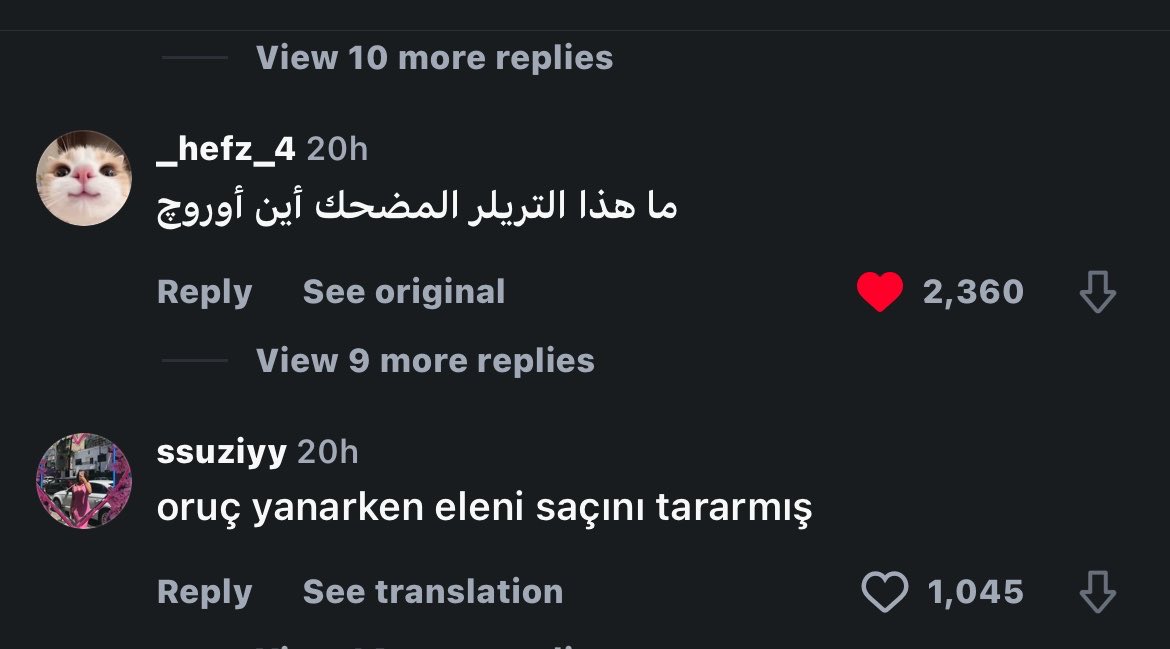The image size is (1170, 649).
Task: Dislike _hefz_4's comment with down arrow
Action: [1098, 292]
